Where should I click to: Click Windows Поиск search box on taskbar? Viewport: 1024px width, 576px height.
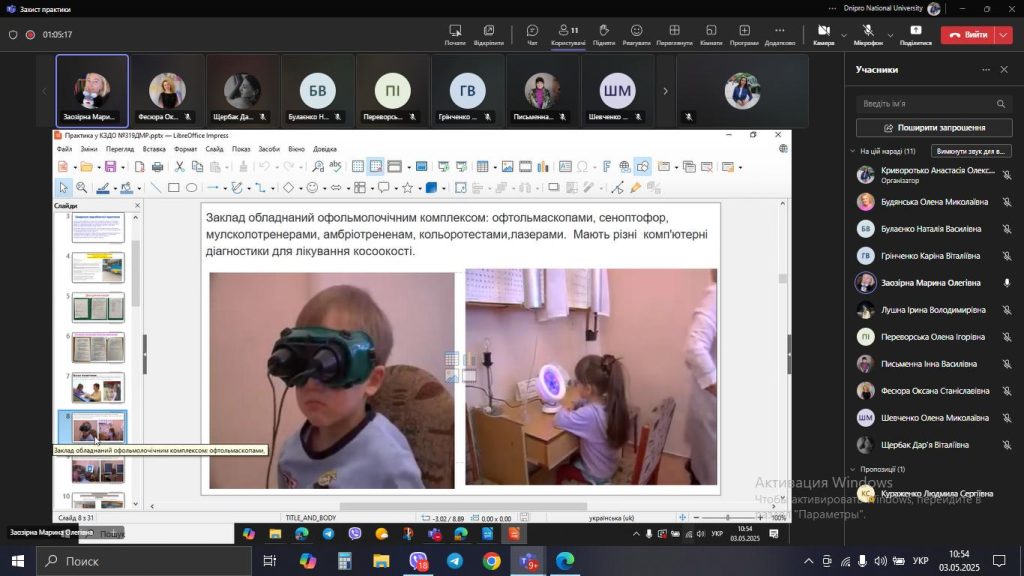tap(144, 561)
